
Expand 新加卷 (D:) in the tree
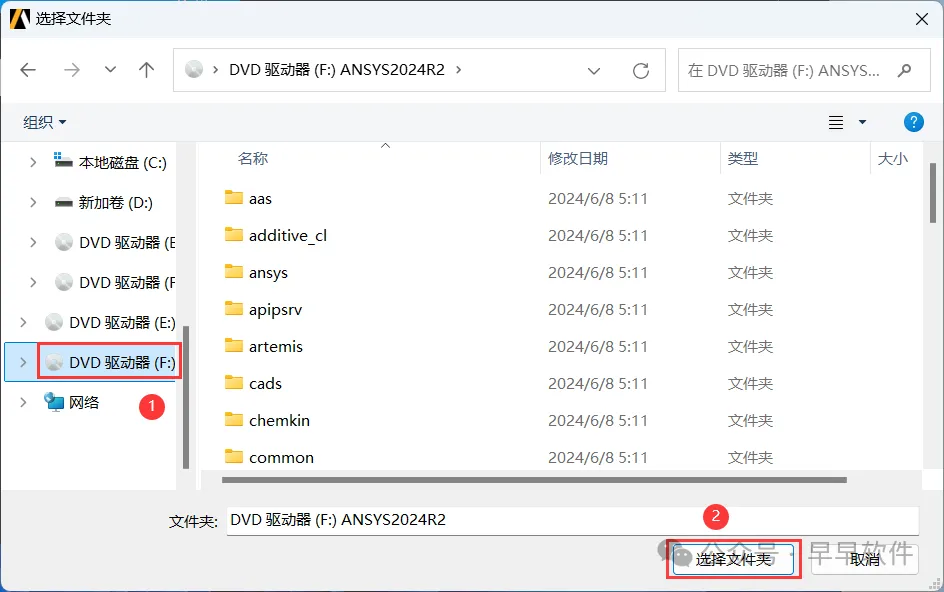click(x=33, y=202)
